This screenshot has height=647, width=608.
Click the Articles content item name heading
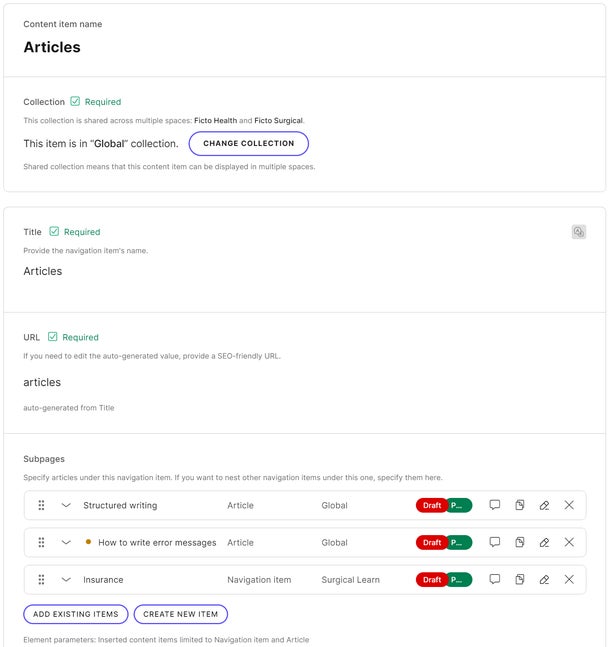52,47
